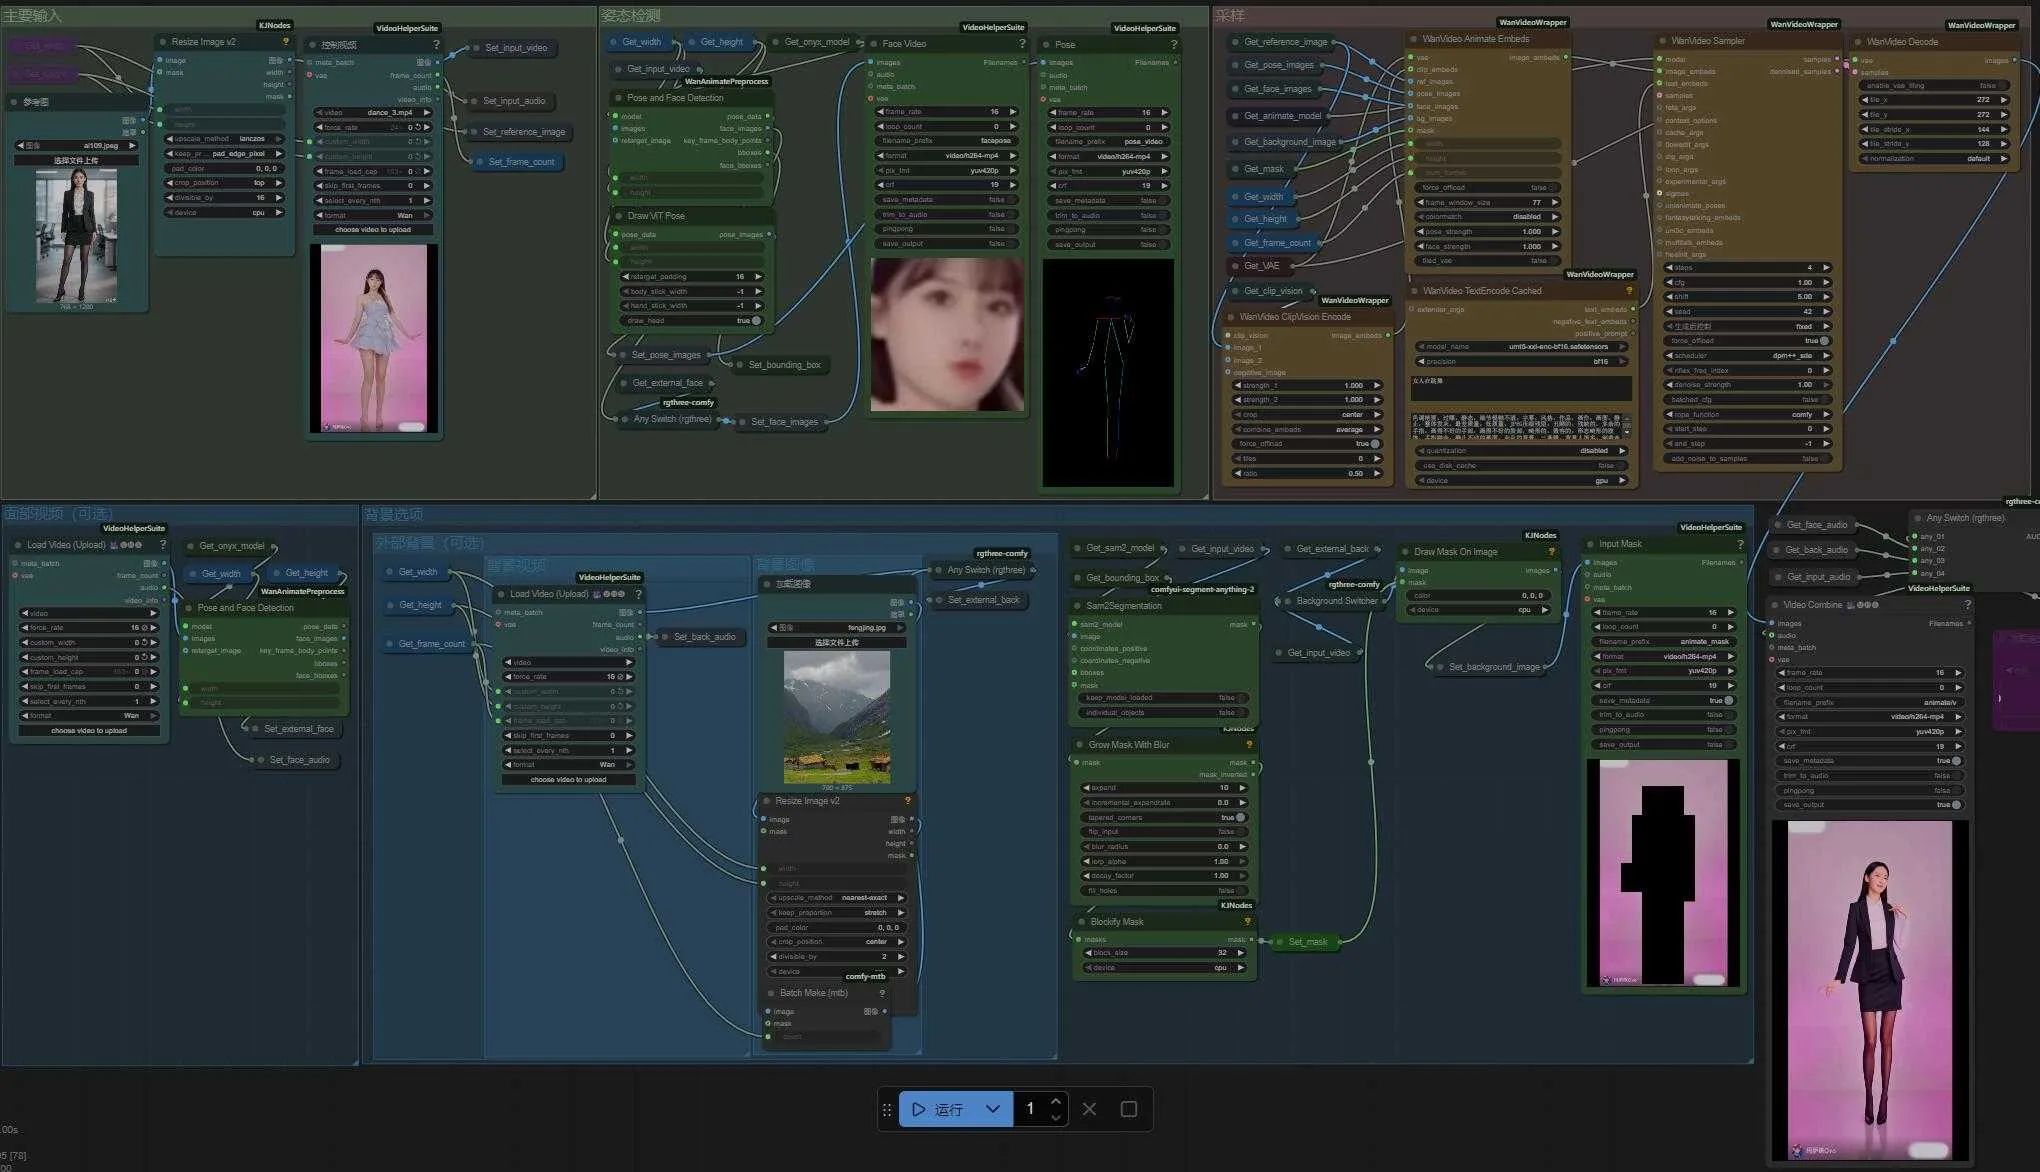This screenshot has height=1172, width=2040.
Task: Click the dancing girl video preview thumbnail
Action: point(373,340)
